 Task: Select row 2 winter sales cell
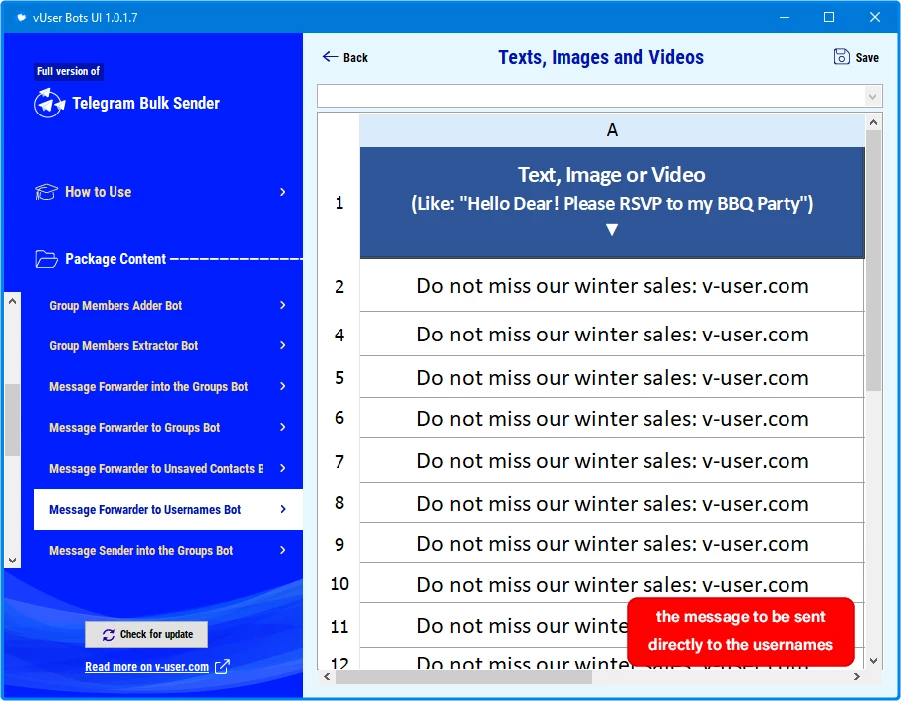(612, 286)
